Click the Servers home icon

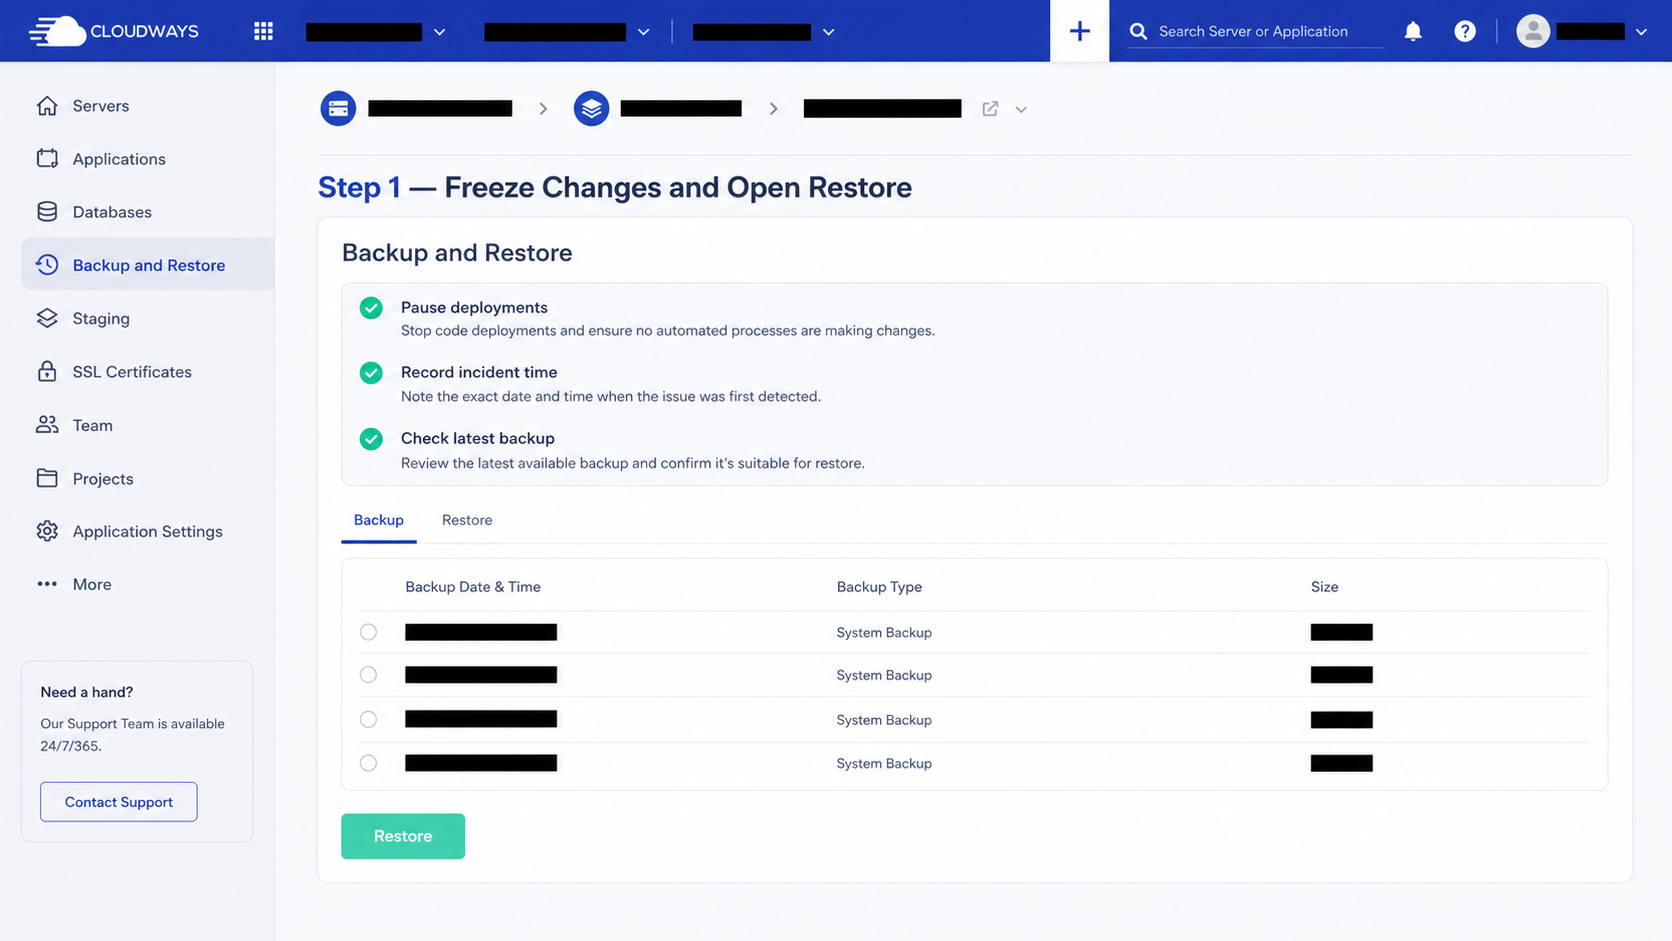tap(47, 105)
